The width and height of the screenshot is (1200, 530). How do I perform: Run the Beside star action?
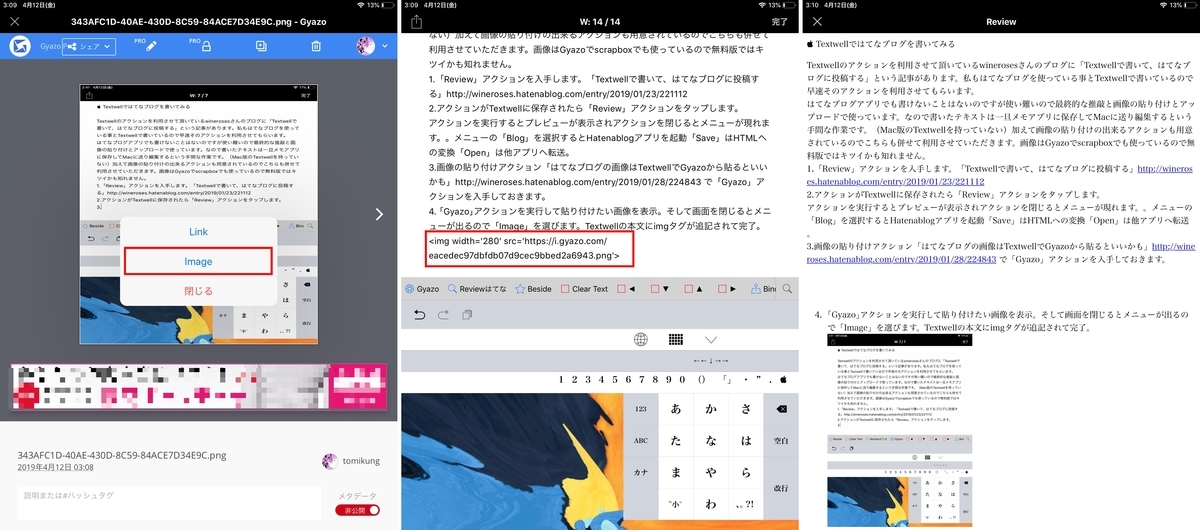coord(533,289)
